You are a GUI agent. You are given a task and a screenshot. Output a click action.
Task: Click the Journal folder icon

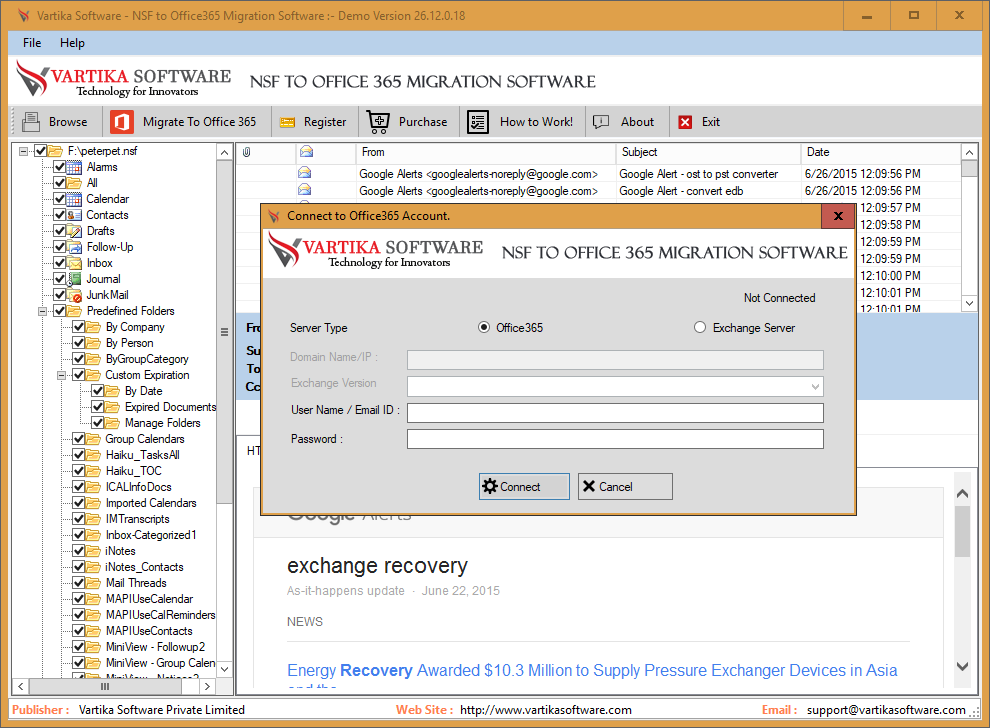click(75, 279)
